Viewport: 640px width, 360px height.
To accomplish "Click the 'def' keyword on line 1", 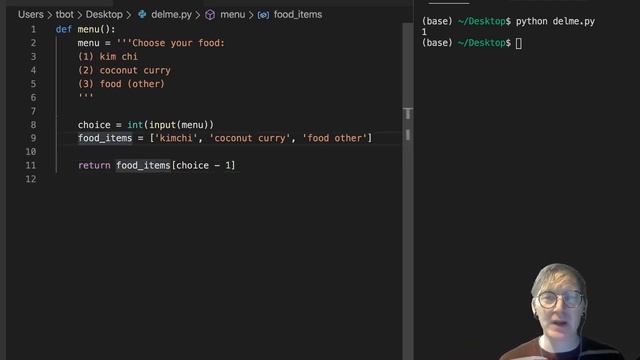I will coord(64,29).
